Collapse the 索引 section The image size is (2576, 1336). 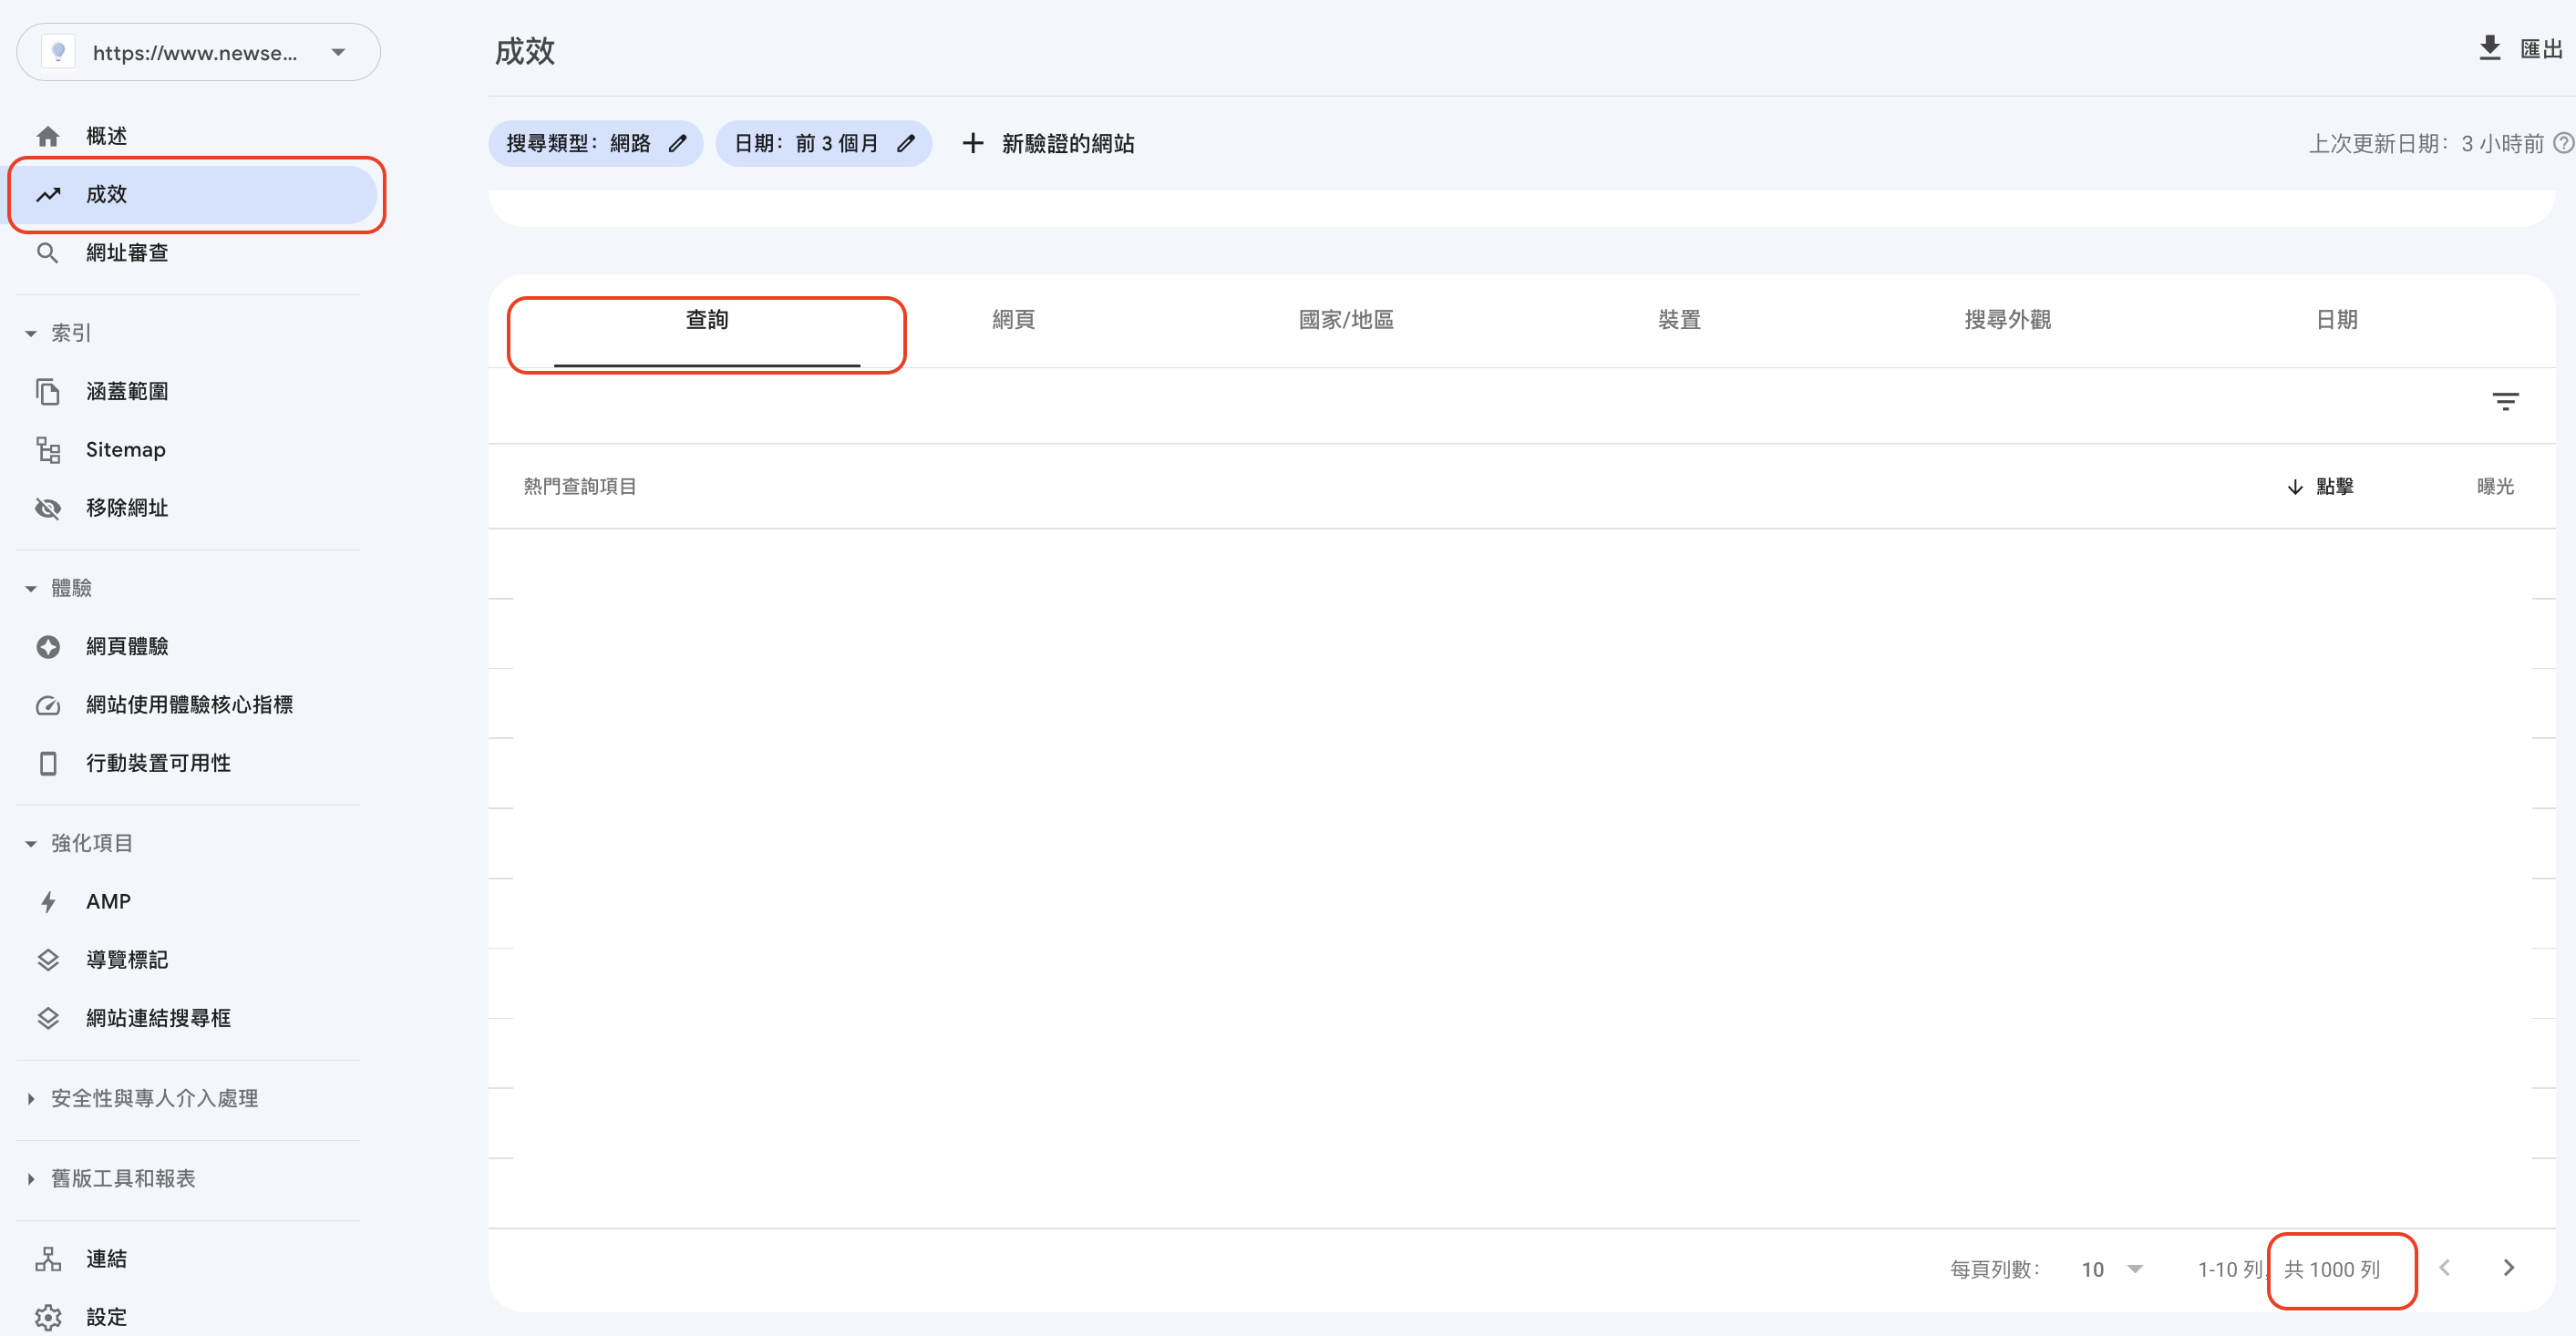click(x=31, y=333)
